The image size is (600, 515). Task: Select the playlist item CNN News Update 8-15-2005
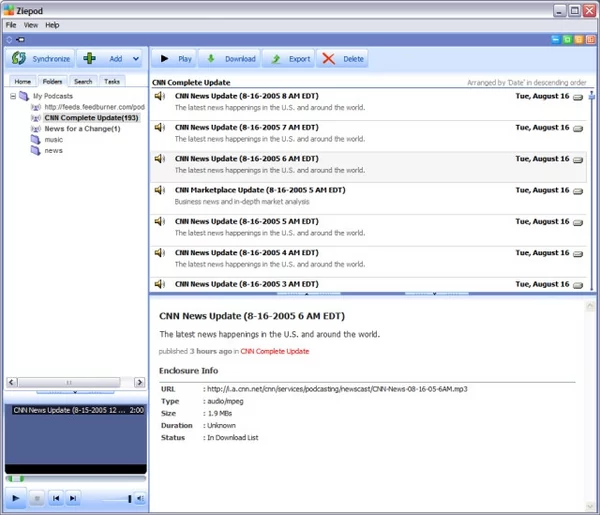[x=78, y=410]
